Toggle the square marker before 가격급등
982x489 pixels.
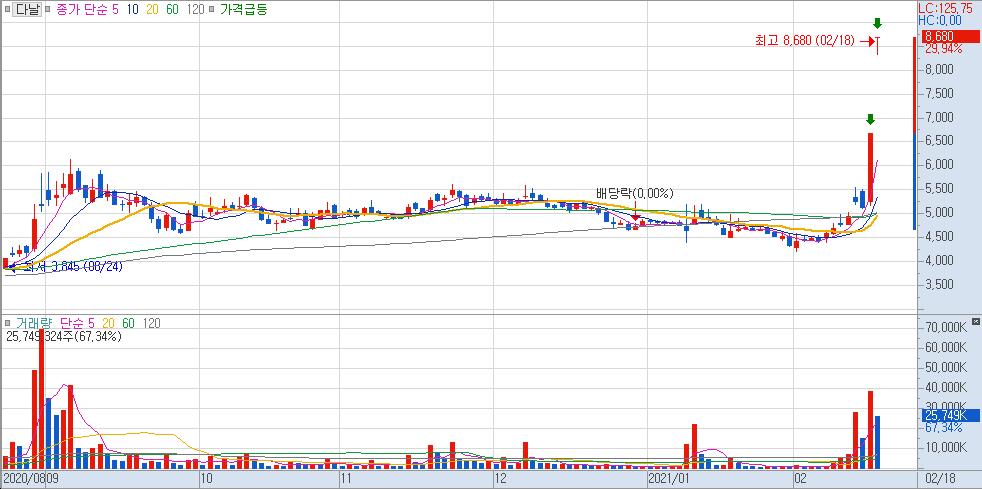tap(212, 9)
